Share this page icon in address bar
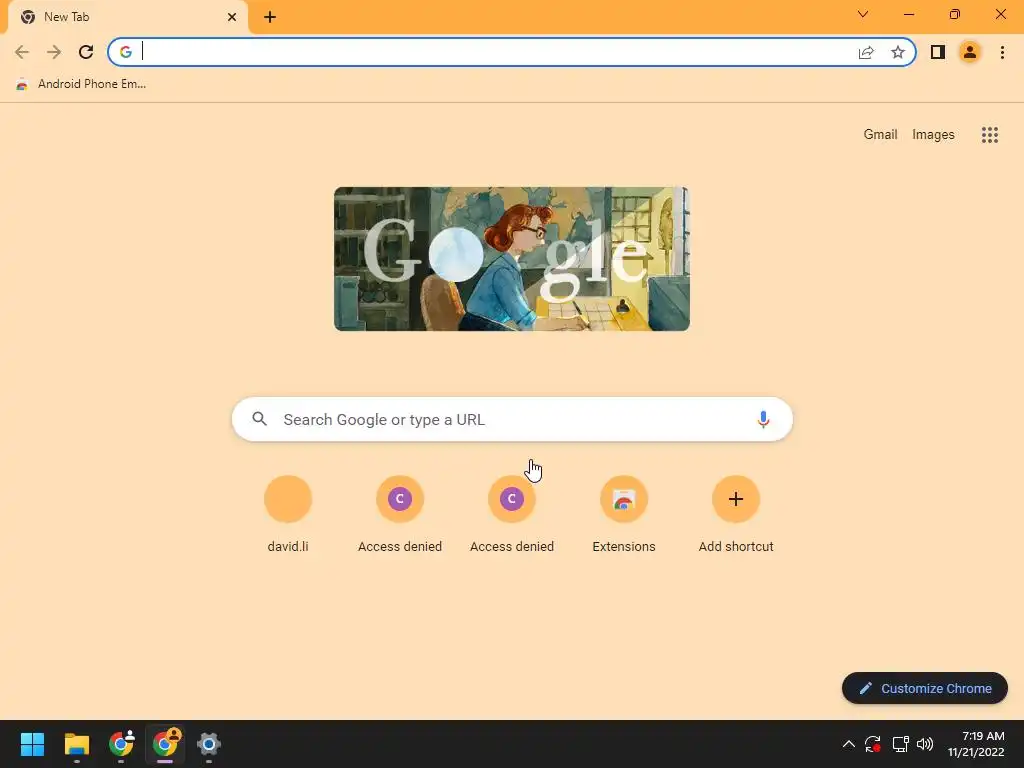Viewport: 1024px width, 768px height. point(866,52)
